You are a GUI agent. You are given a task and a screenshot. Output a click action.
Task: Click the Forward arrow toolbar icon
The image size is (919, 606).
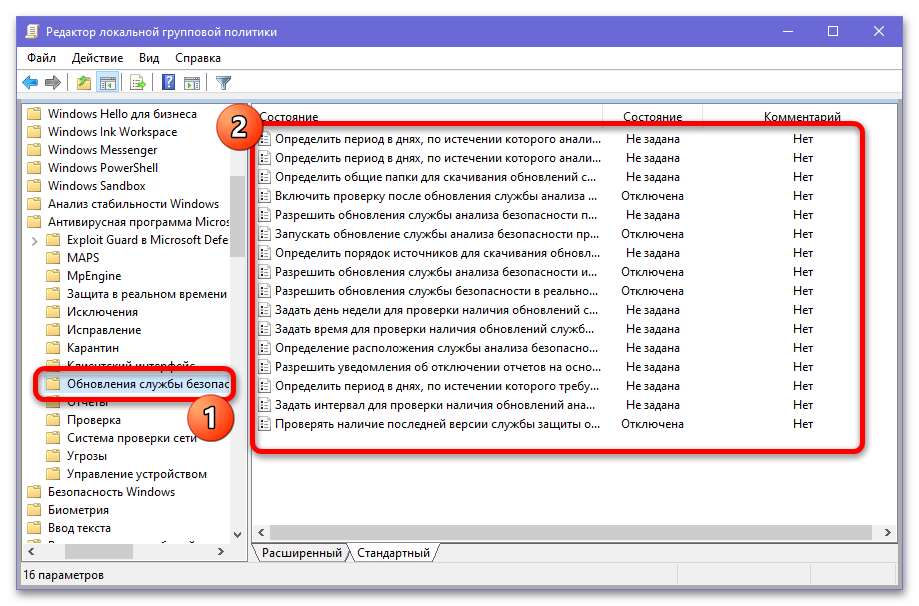(53, 83)
